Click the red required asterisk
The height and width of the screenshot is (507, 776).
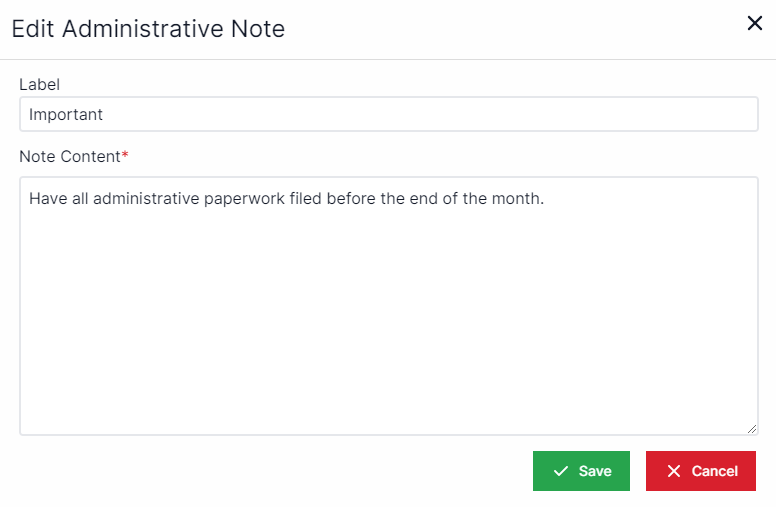(125, 155)
